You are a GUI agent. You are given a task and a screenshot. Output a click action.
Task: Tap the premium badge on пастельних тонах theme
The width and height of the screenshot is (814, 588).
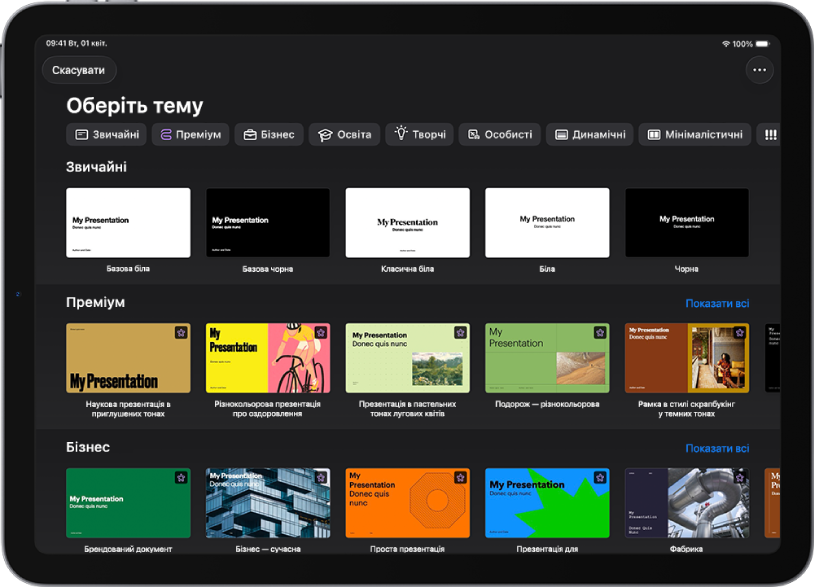[x=460, y=333]
